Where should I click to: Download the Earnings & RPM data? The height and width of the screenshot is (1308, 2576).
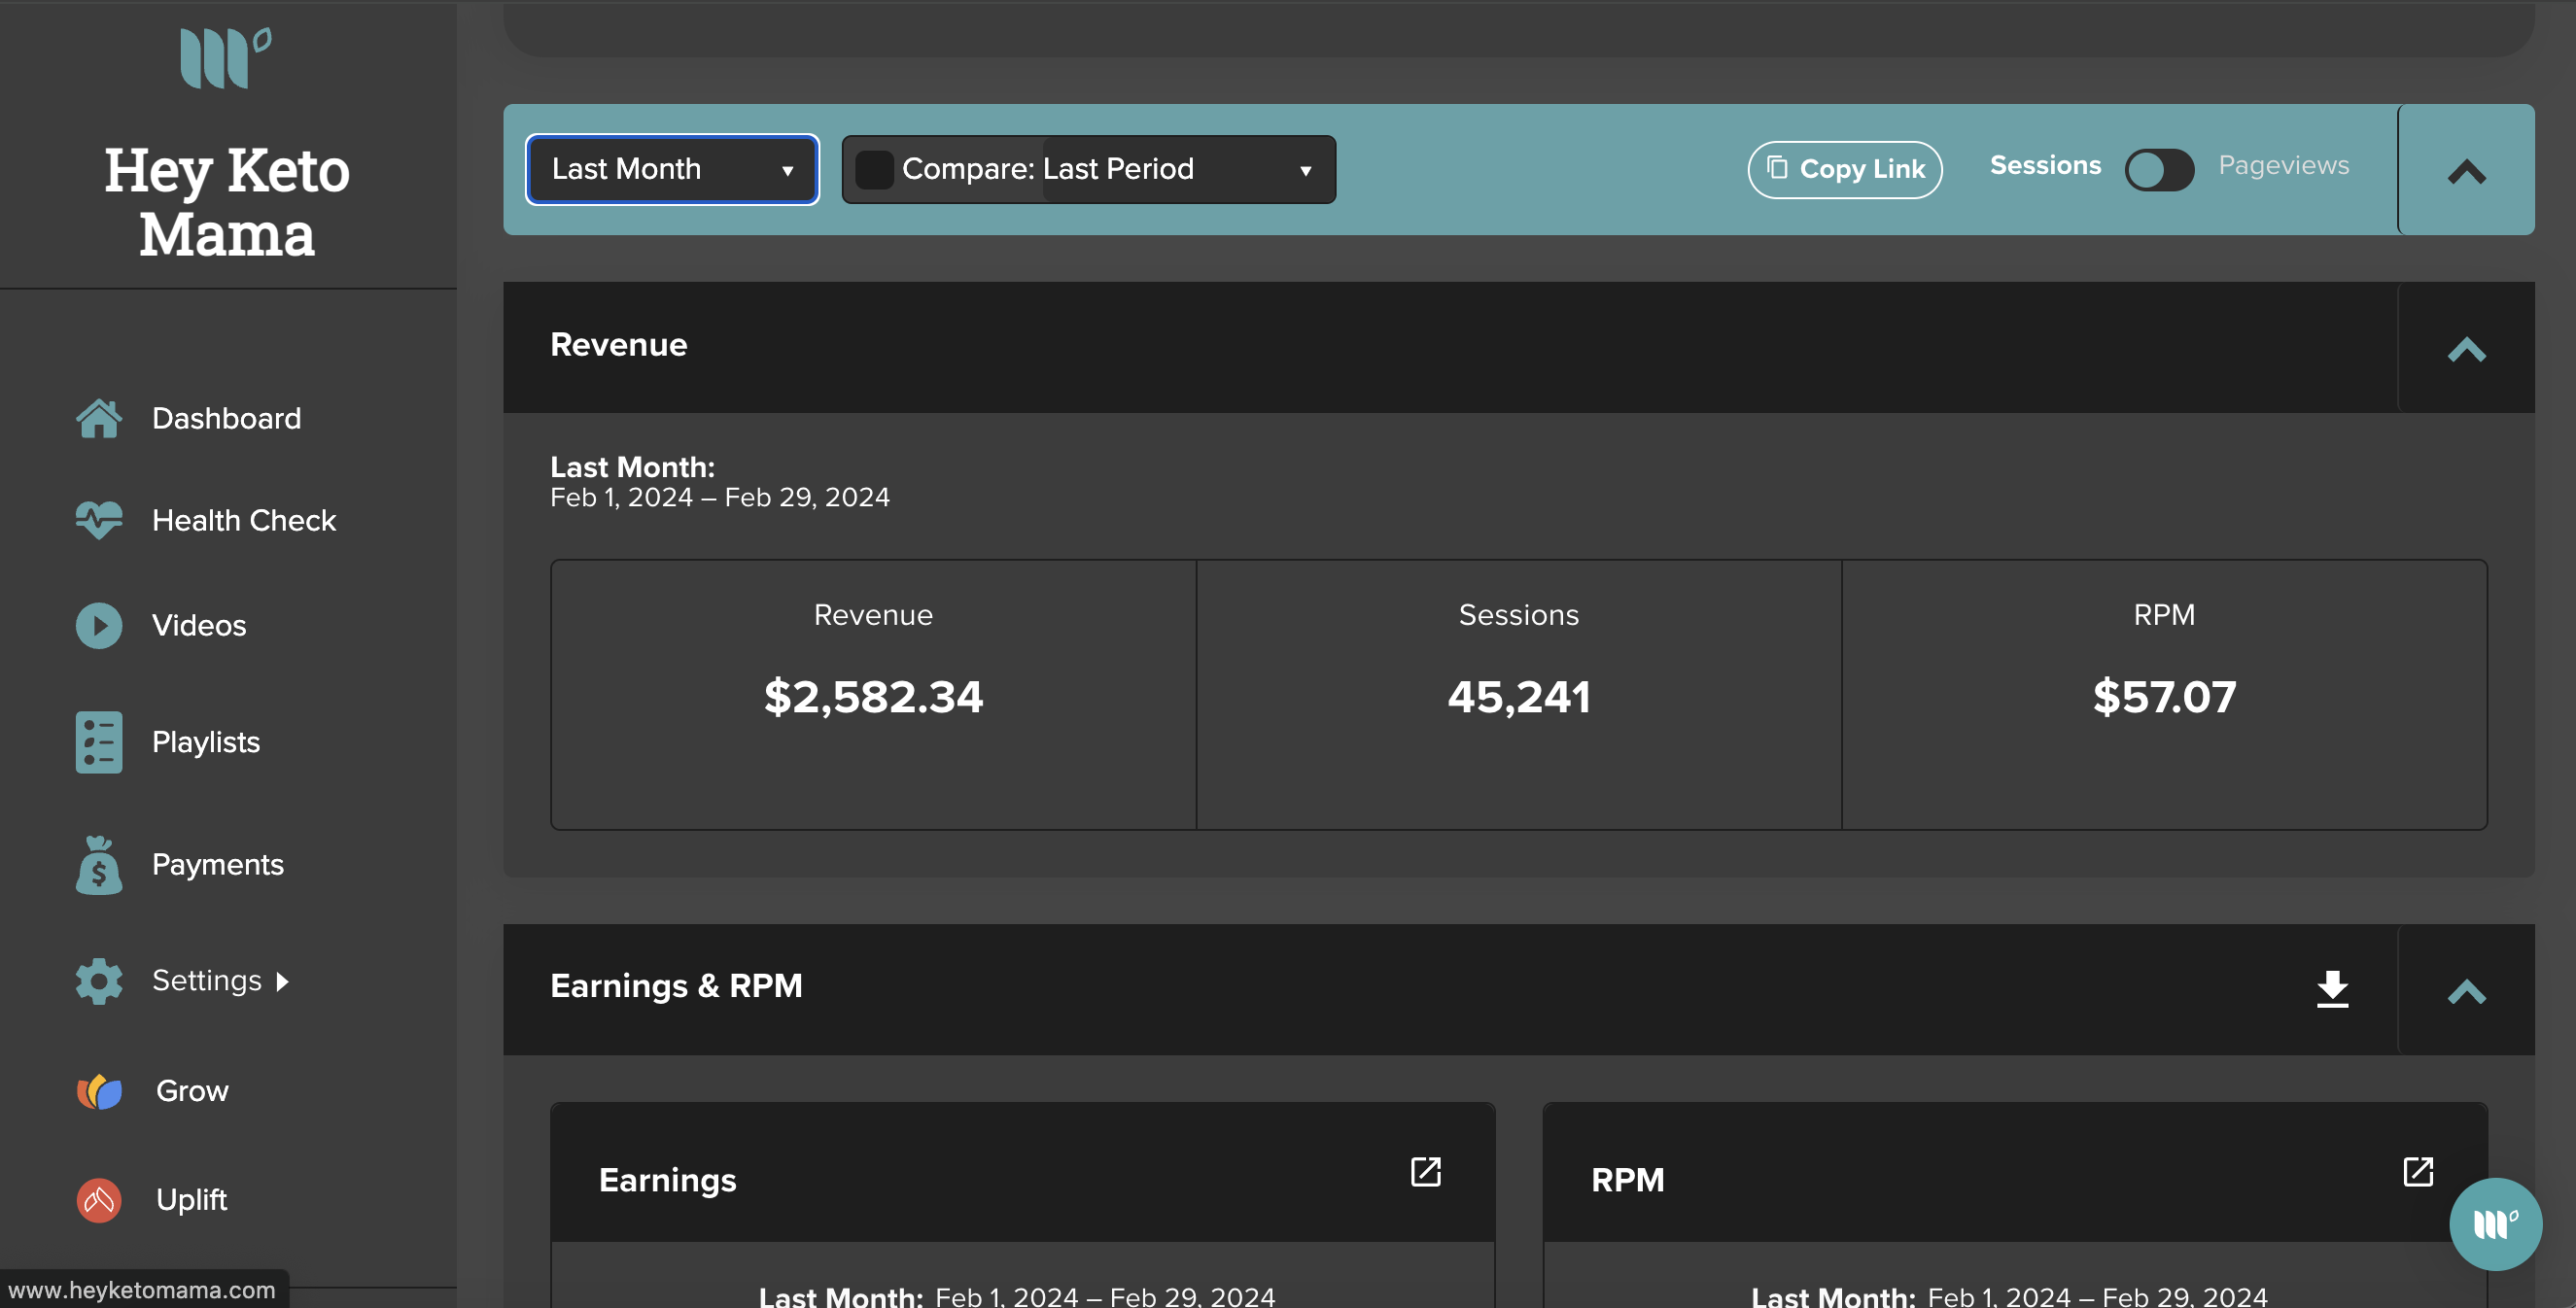(2332, 988)
